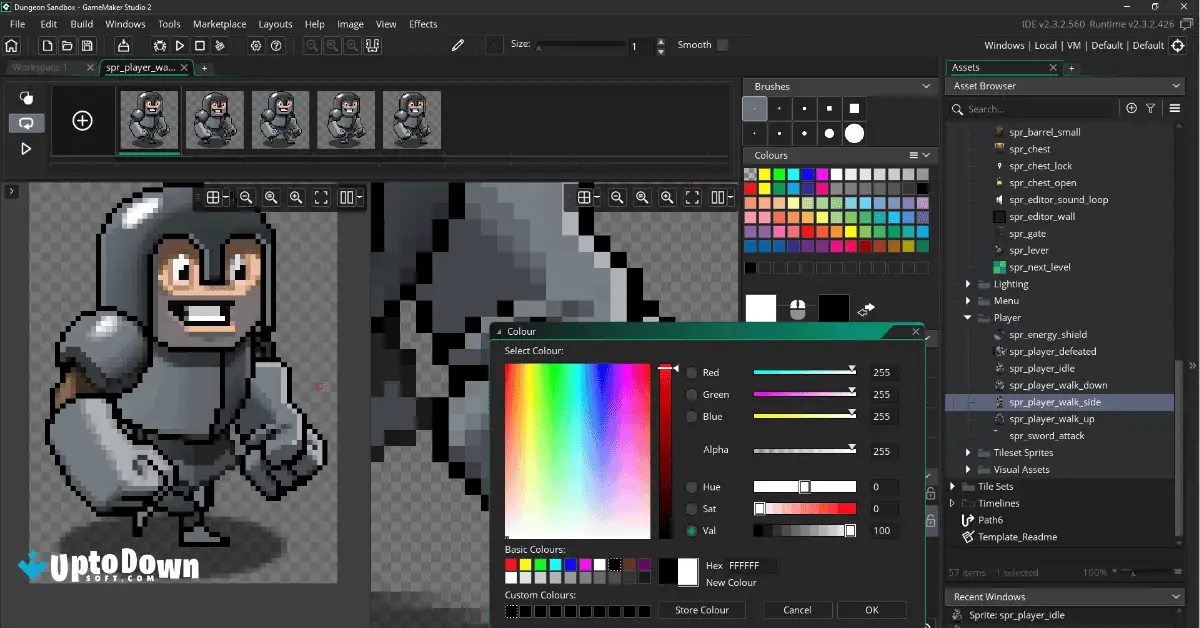Click the Store Colour button

click(702, 609)
